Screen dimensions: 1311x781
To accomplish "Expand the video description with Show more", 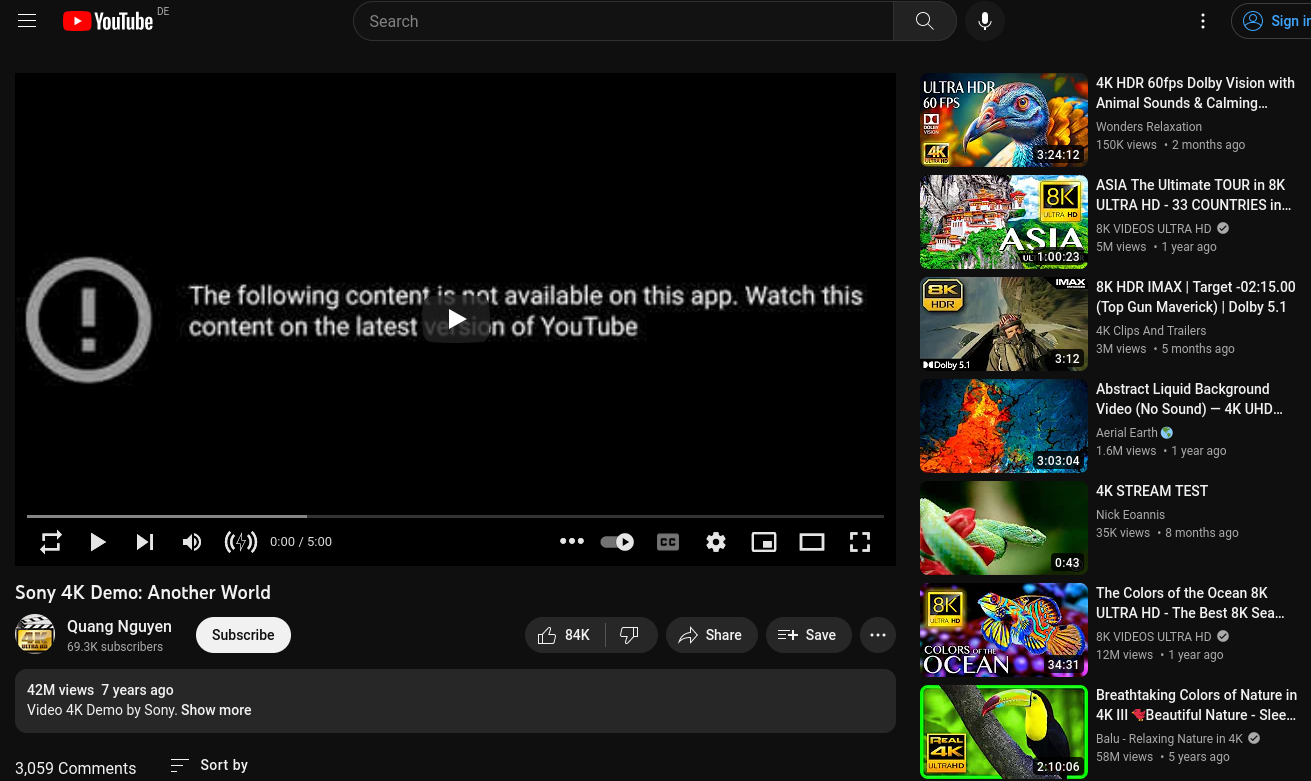I will (x=216, y=710).
